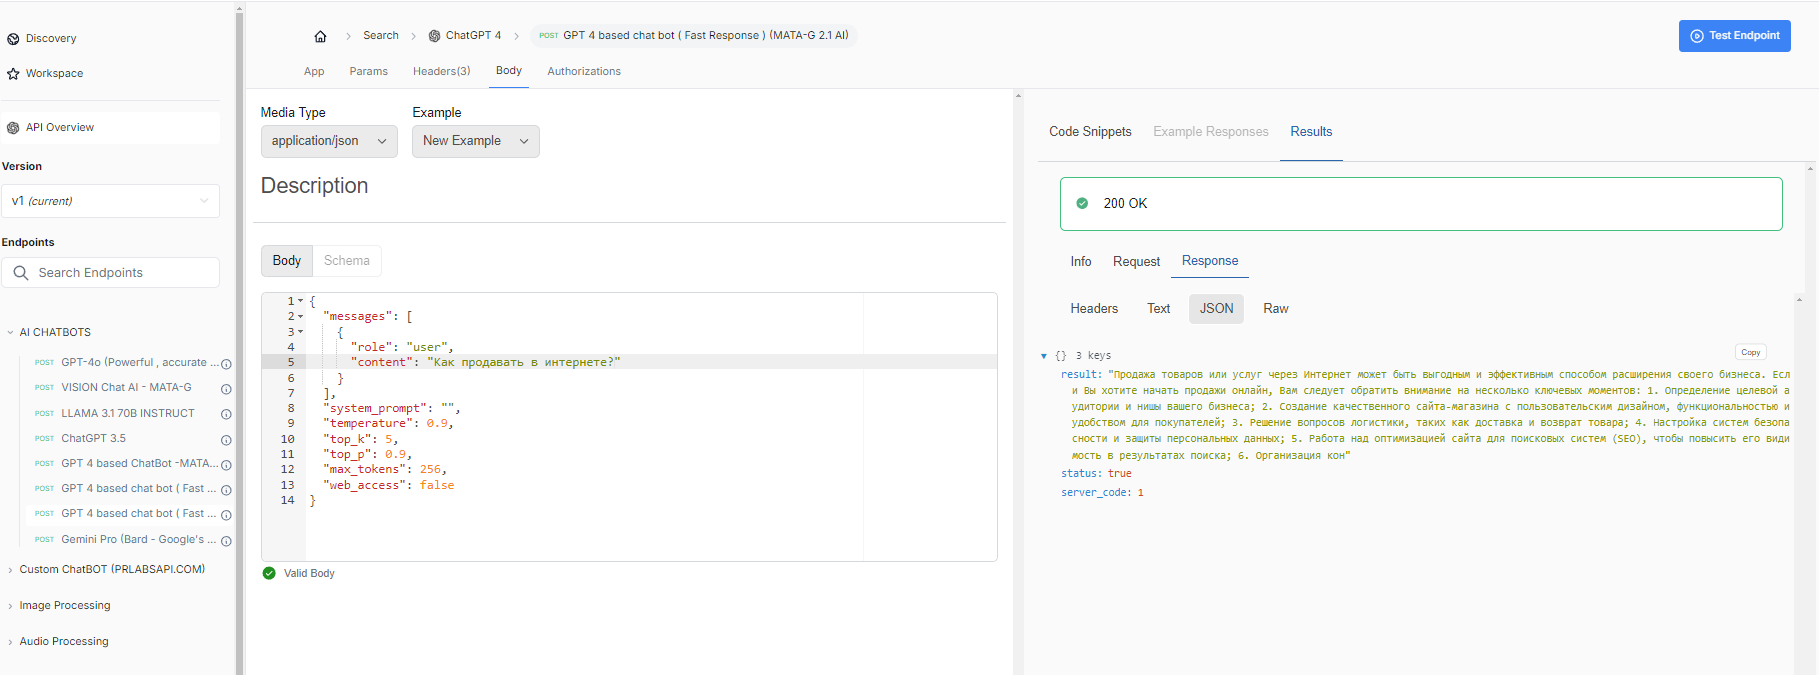The width and height of the screenshot is (1819, 675).
Task: Click the Search Endpoints input field
Action: point(120,273)
